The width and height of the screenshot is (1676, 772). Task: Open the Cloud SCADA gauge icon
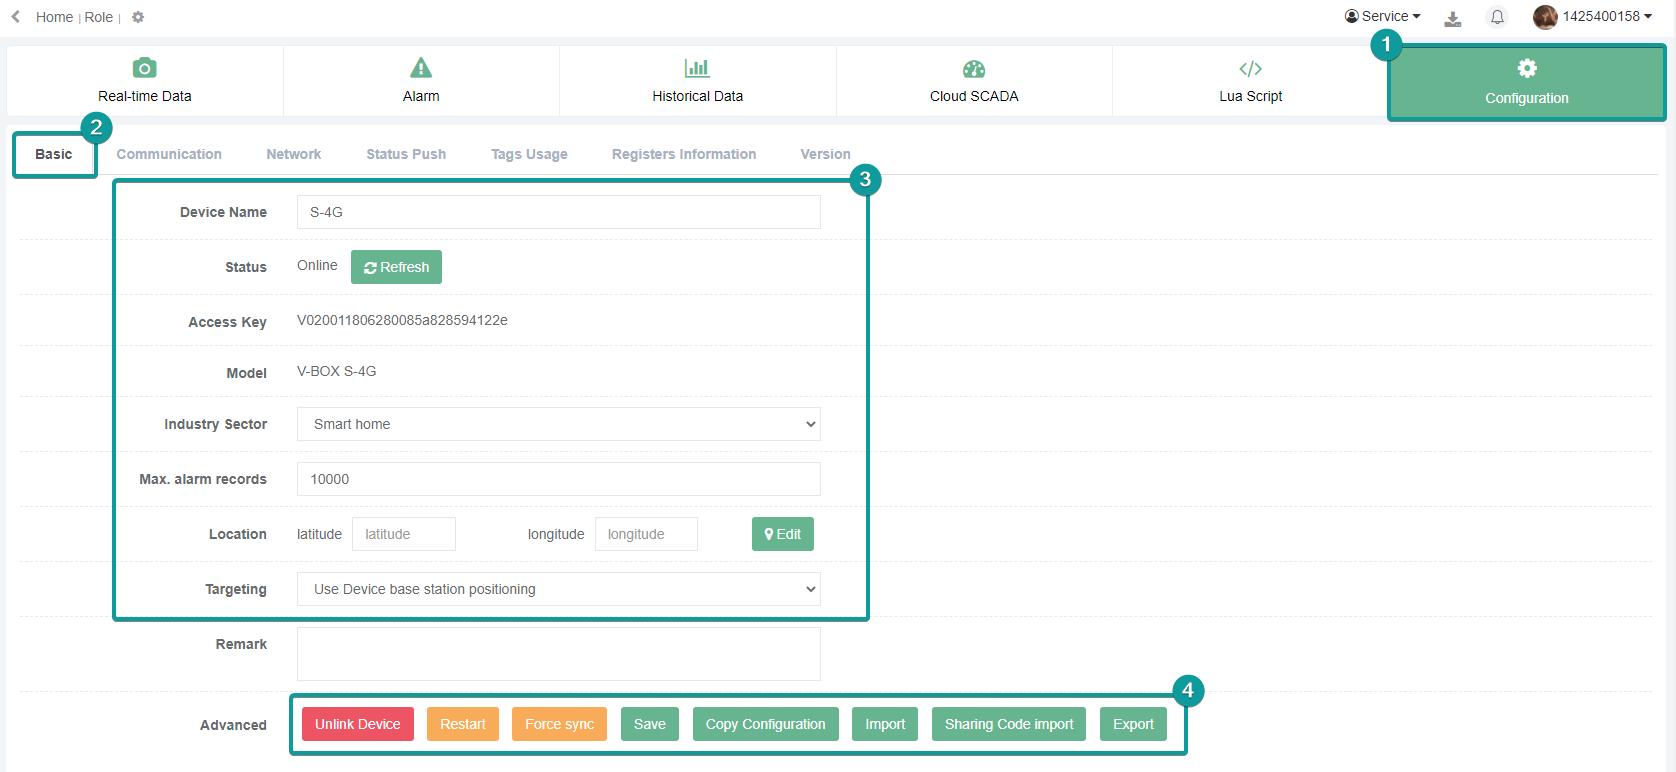click(x=974, y=68)
